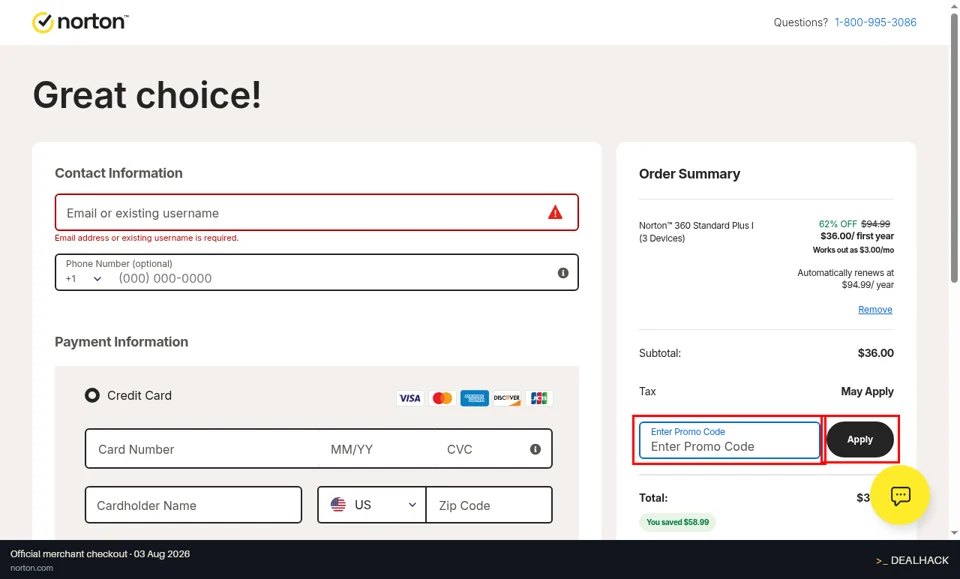Click the '62% OFF' text

(x=838, y=224)
